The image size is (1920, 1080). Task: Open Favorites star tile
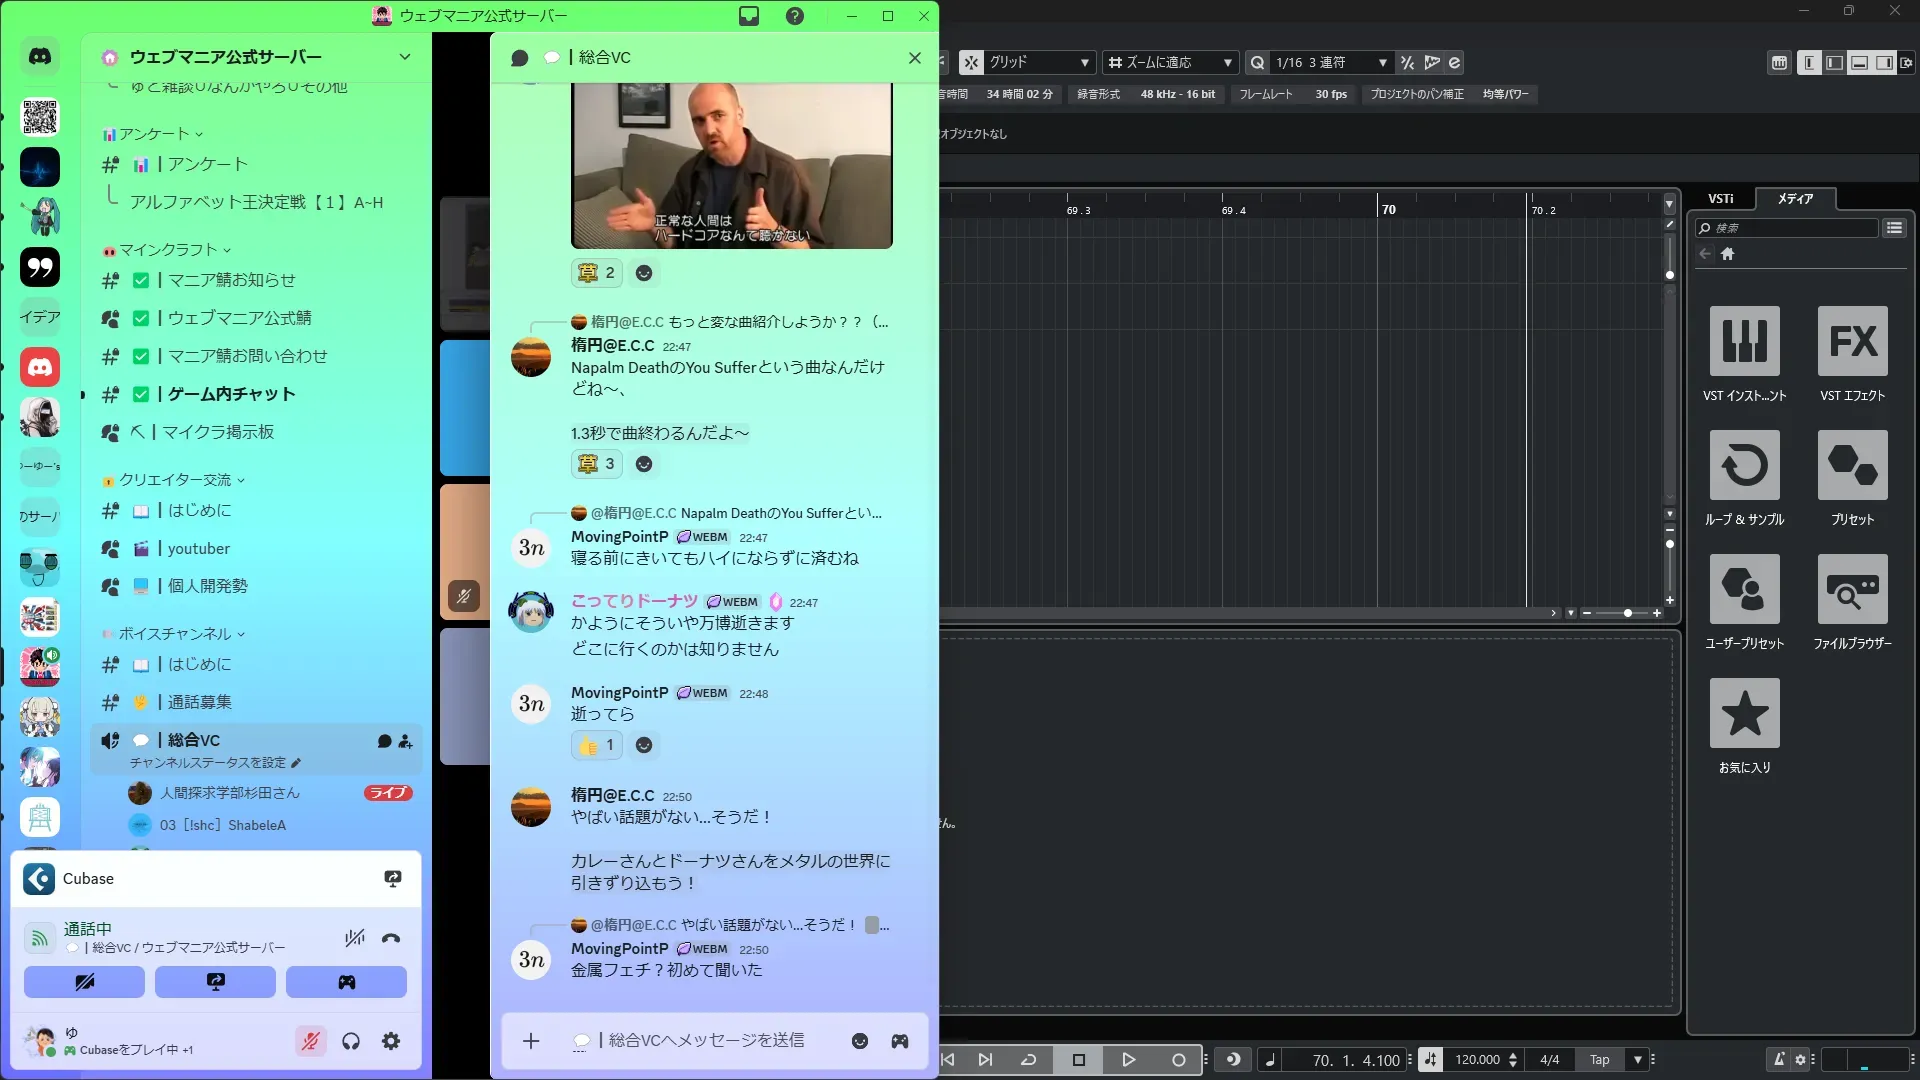(x=1744, y=713)
